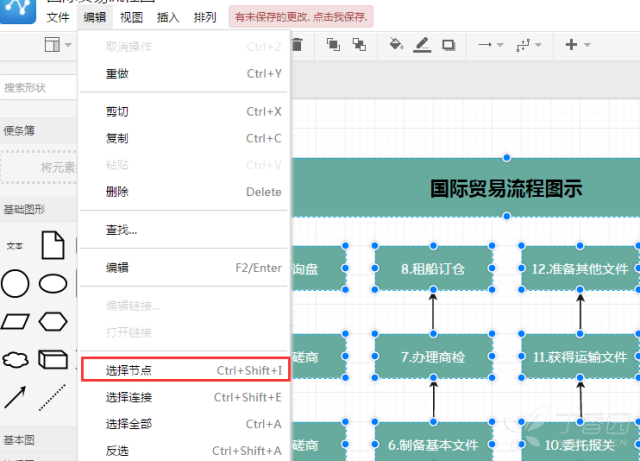Click the app logo icon

pos(18,10)
